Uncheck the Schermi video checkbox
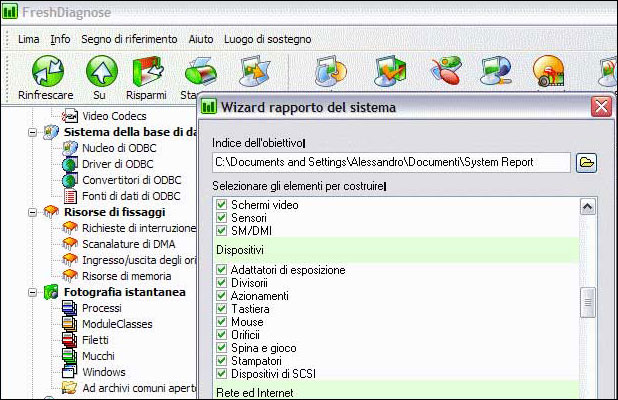Screen dimensions: 618x400 click(x=222, y=205)
